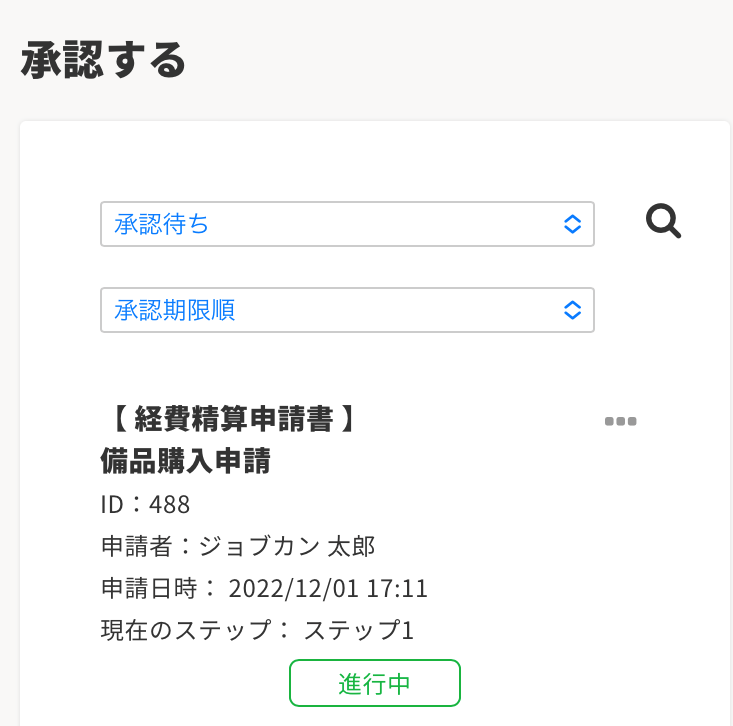
Task: Open the 承認期限順 sort dropdown
Action: point(347,310)
